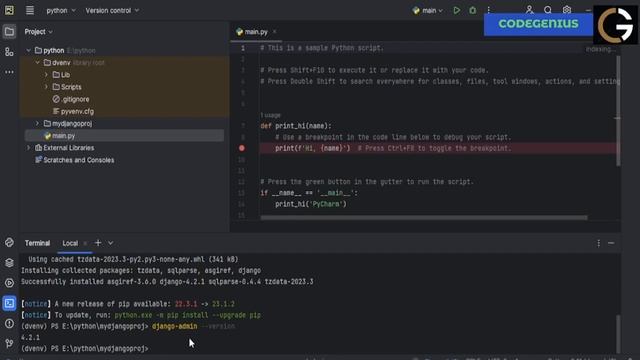The width and height of the screenshot is (640, 360).
Task: Open the Python Console tool window icon
Action: (9, 242)
